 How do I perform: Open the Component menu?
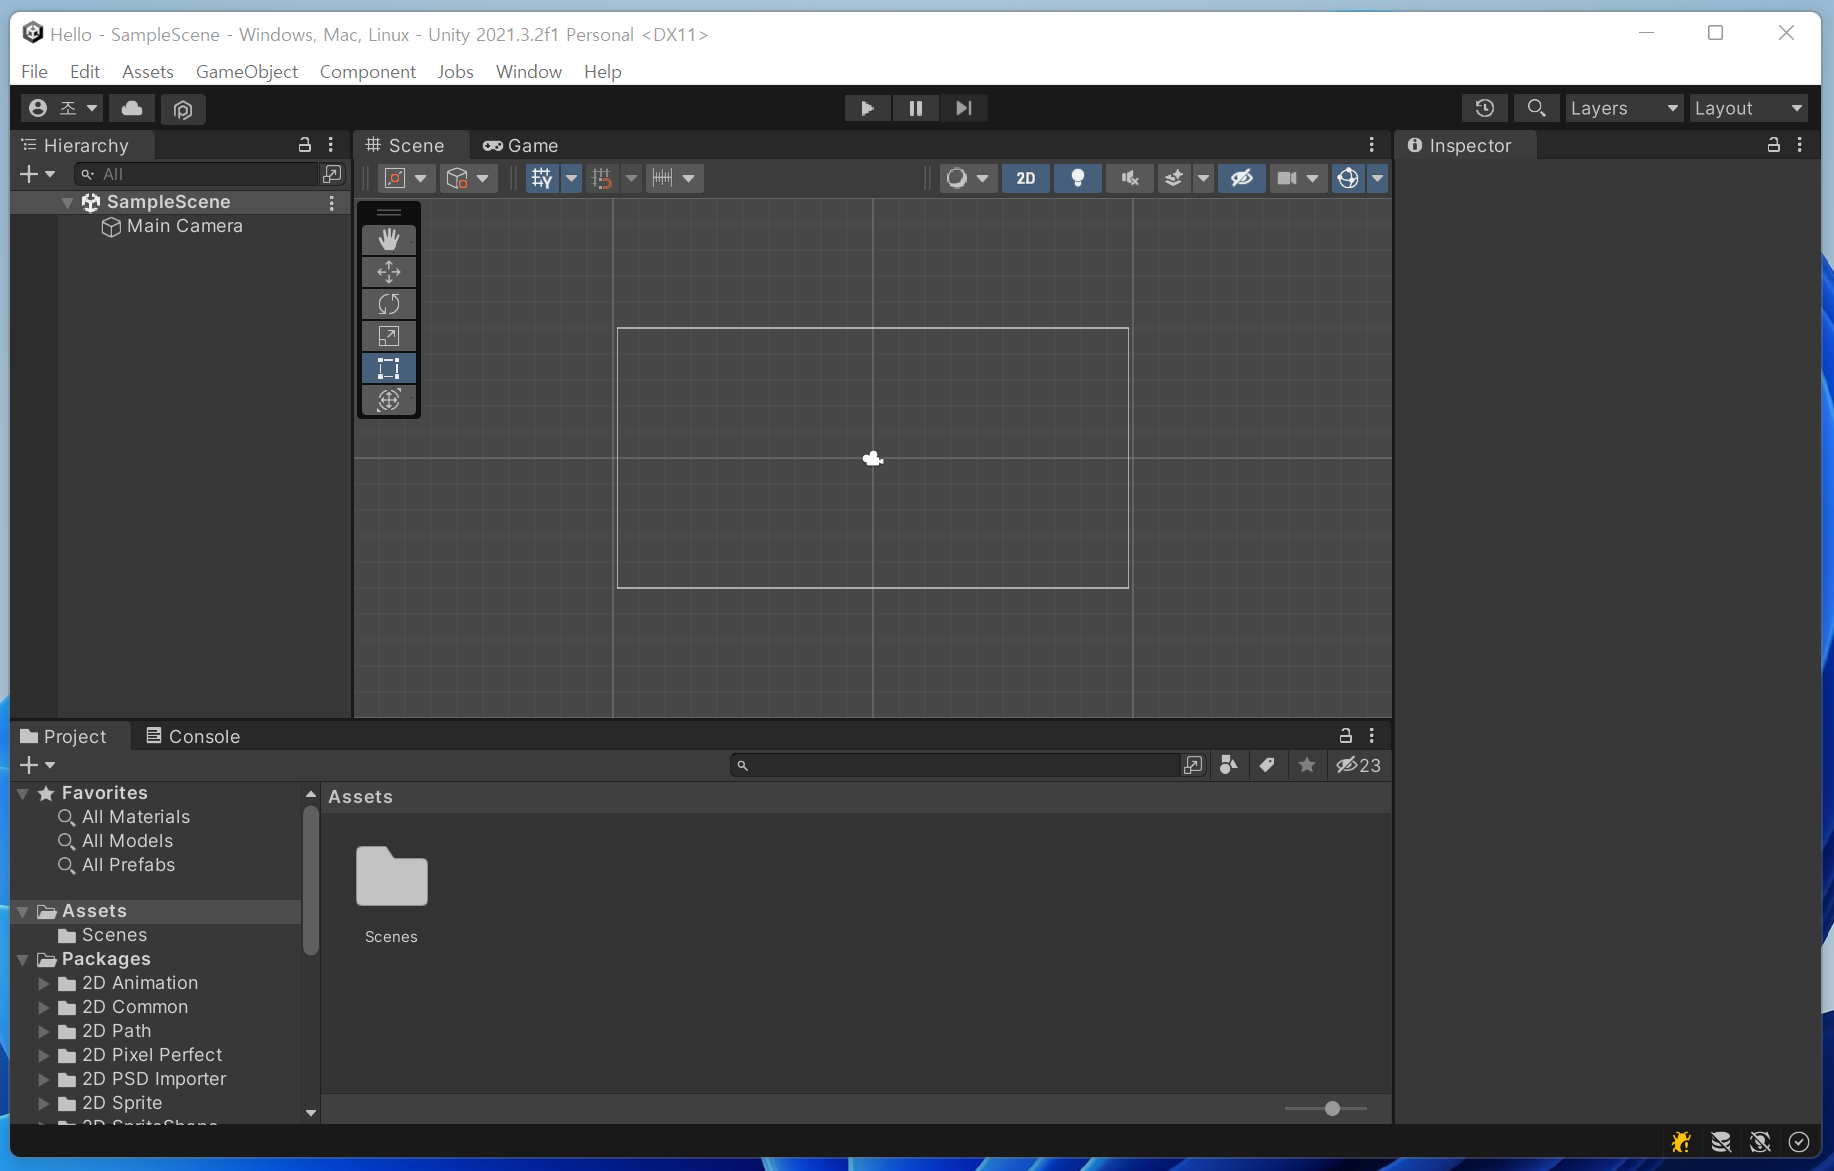pyautogui.click(x=368, y=71)
